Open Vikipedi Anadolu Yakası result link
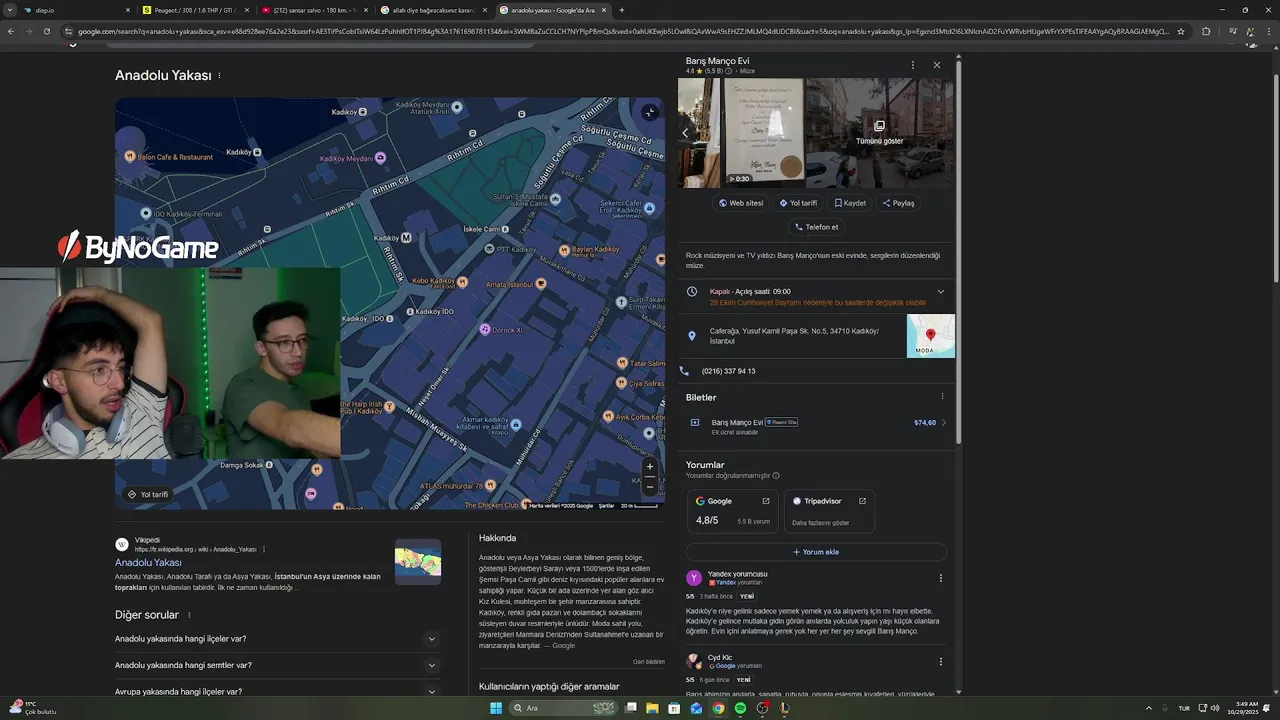 (148, 563)
